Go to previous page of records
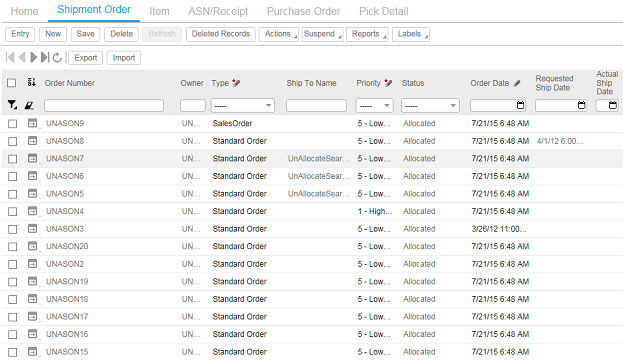The image size is (623, 363). [x=22, y=58]
